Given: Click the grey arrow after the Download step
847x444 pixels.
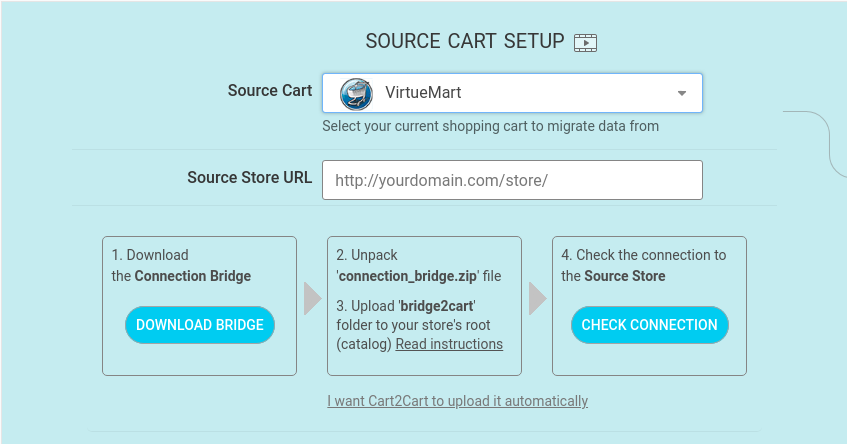Looking at the screenshot, I should point(312,298).
